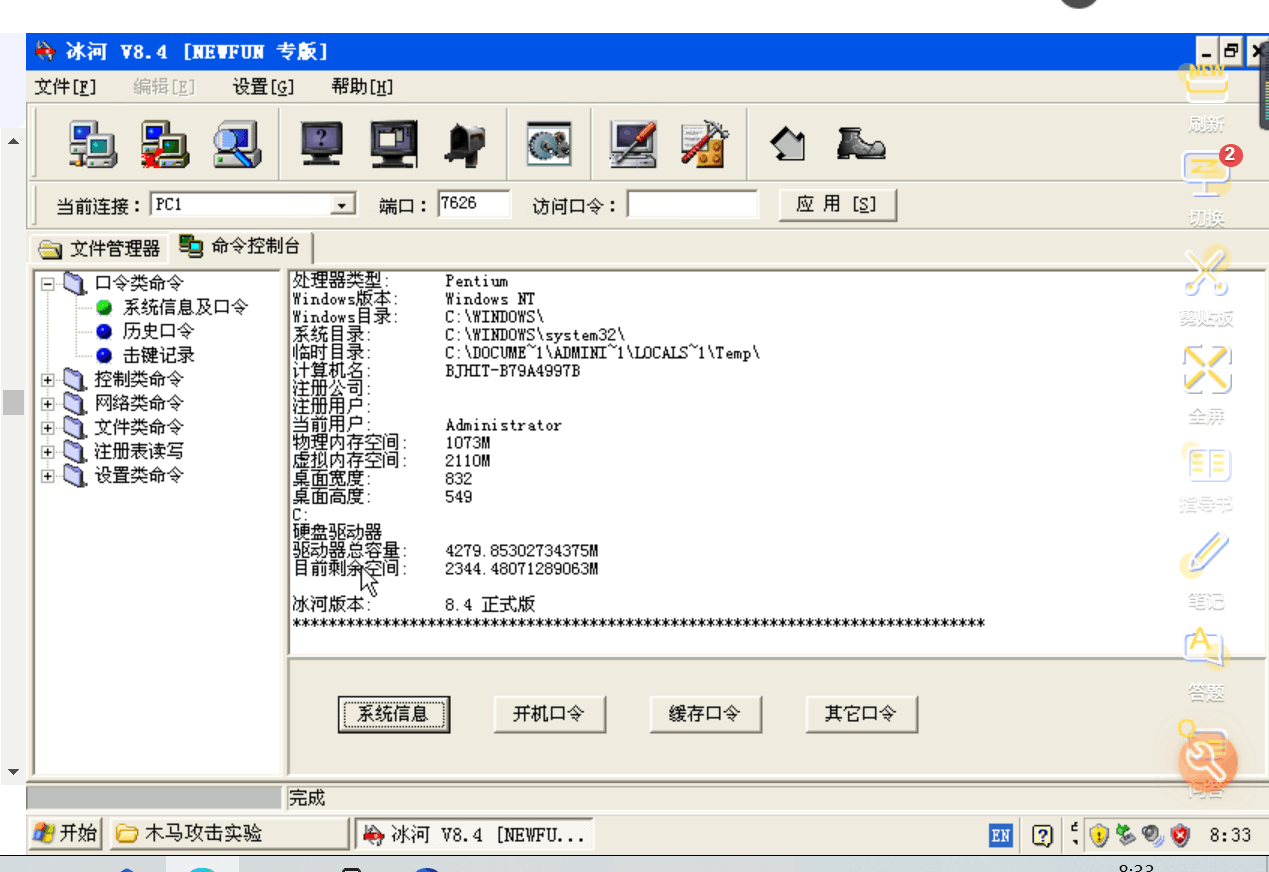The image size is (1269, 872).
Task: Click the left page scrollbar up arrow
Action: tap(13, 141)
